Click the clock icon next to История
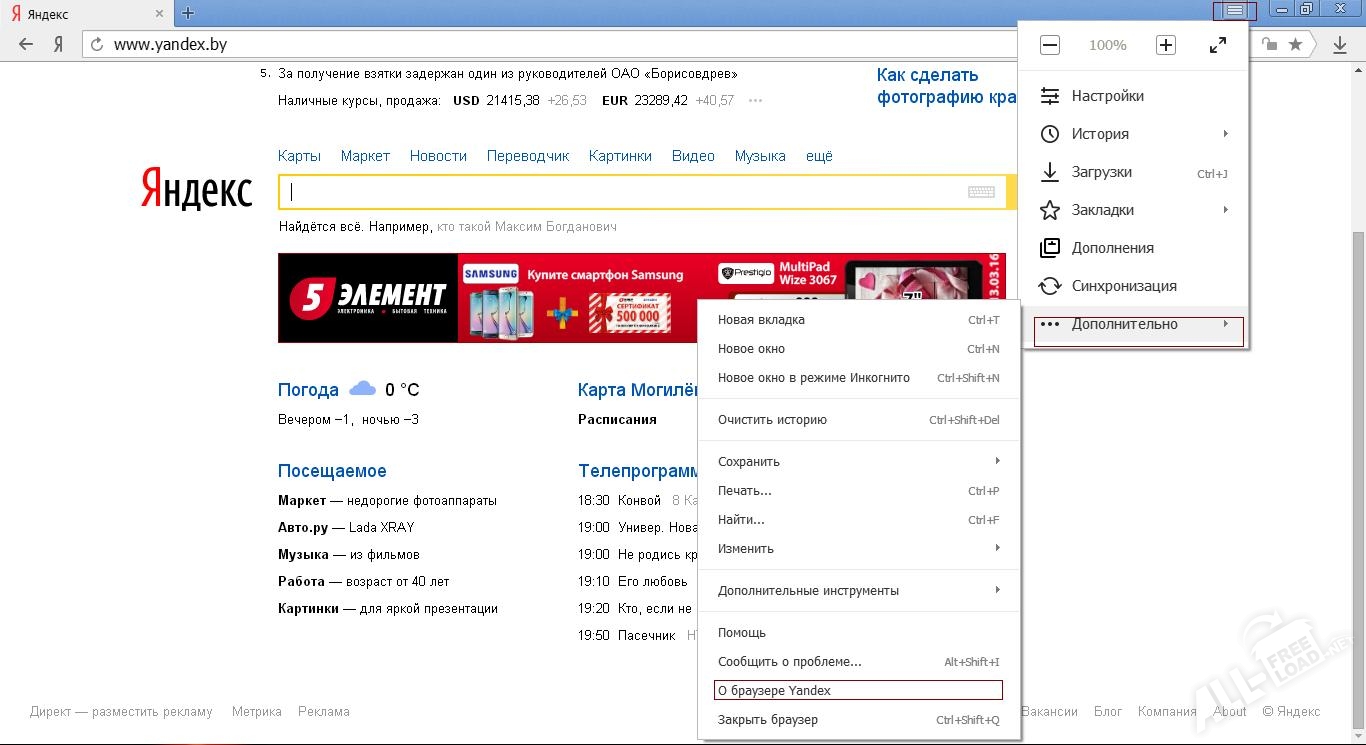The image size is (1366, 745). pyautogui.click(x=1050, y=133)
